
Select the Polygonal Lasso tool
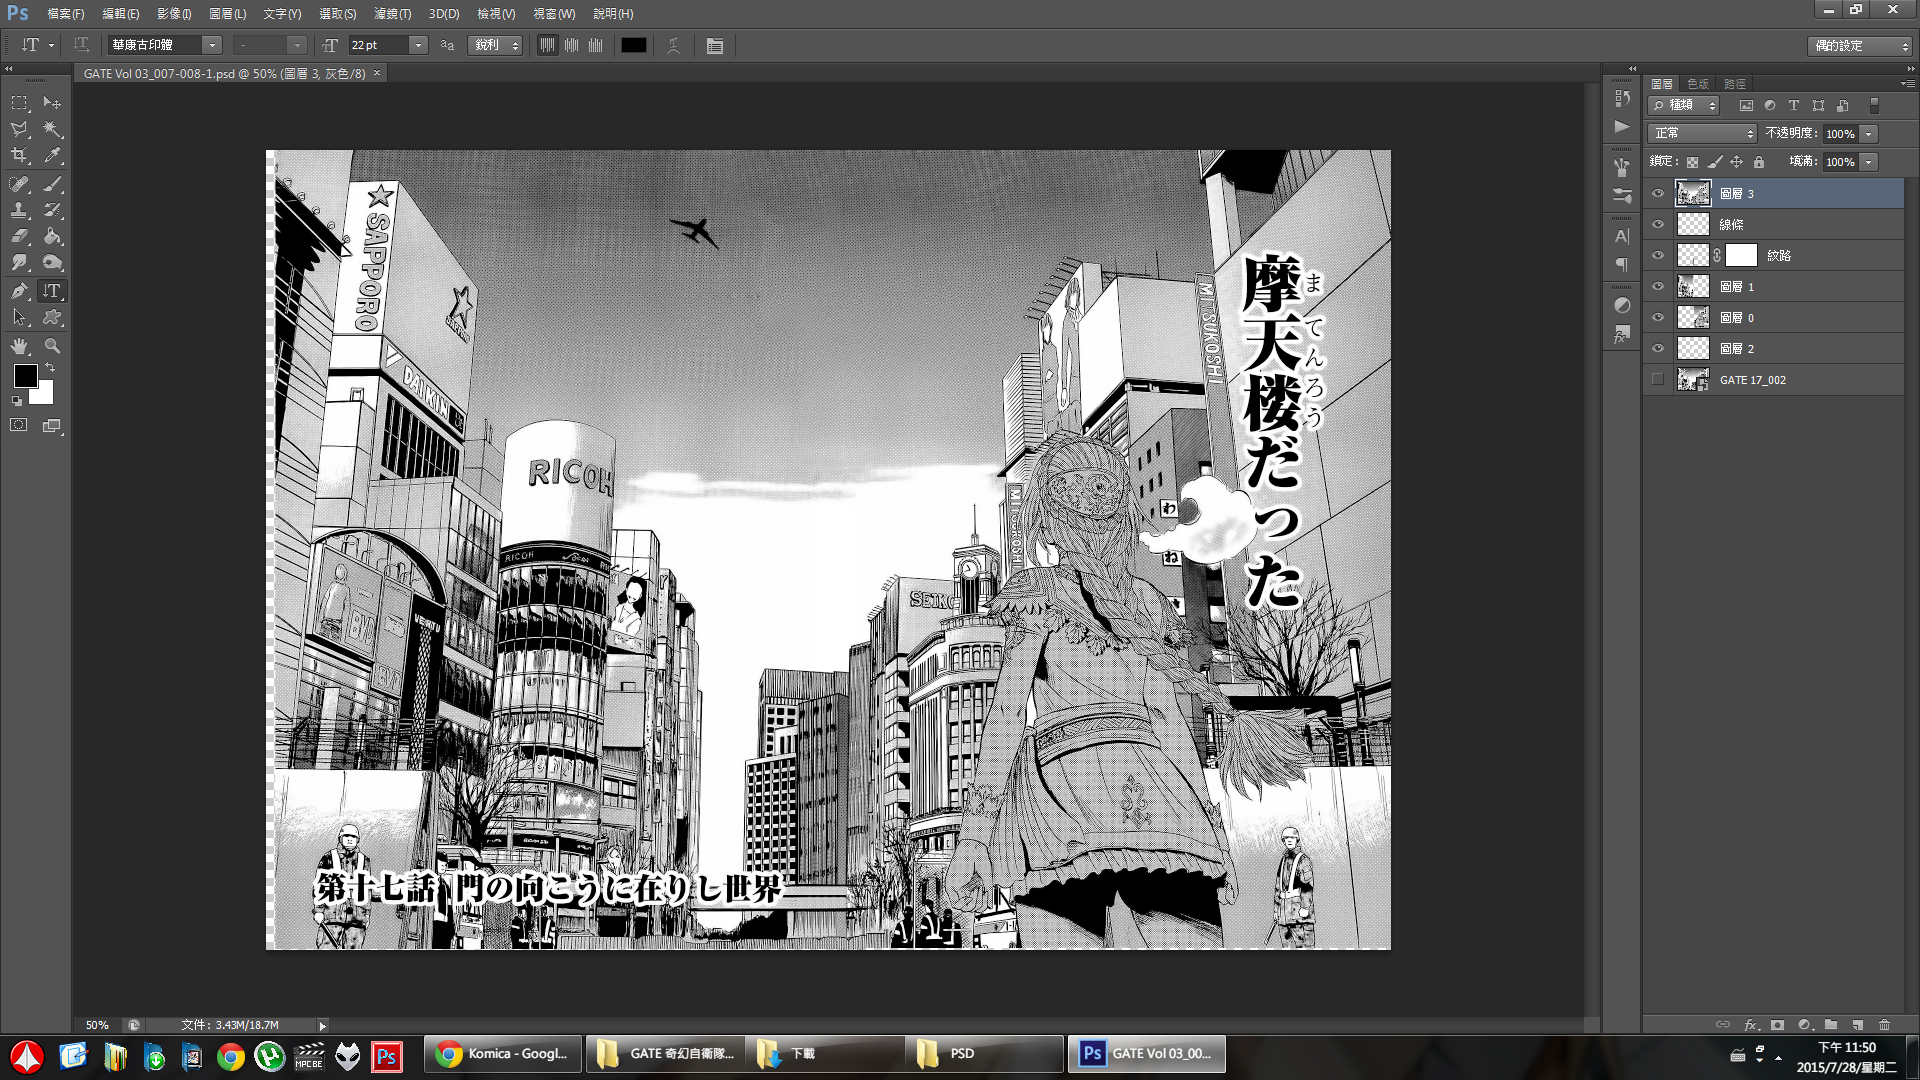point(19,129)
